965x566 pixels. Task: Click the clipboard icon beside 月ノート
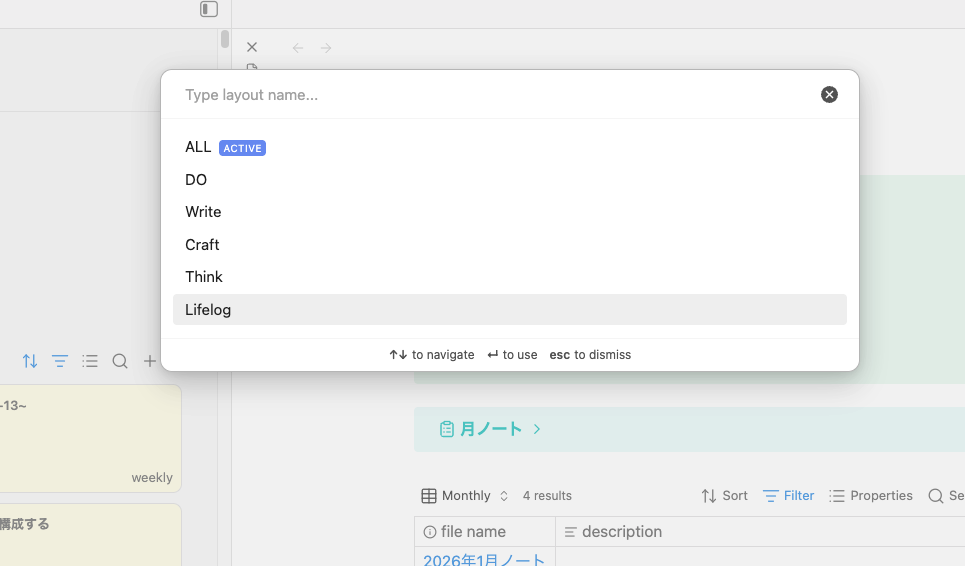coord(447,429)
